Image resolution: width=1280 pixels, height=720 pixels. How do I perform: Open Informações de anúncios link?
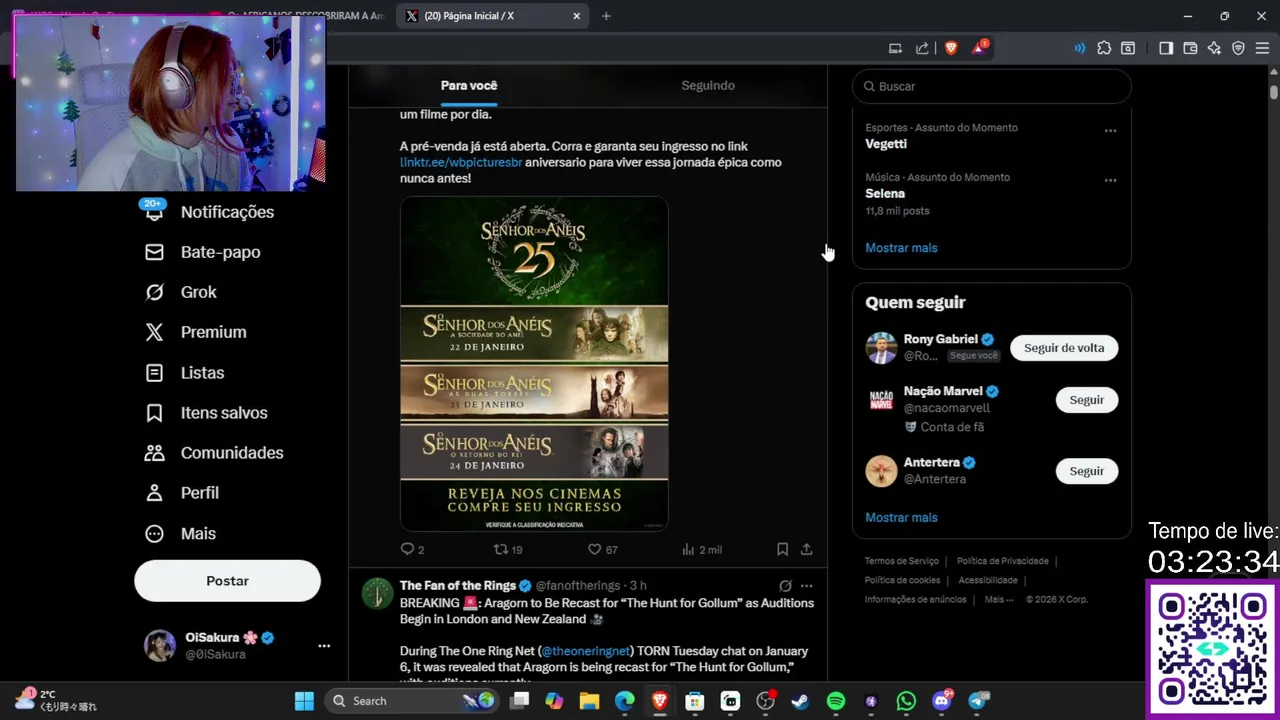point(915,600)
